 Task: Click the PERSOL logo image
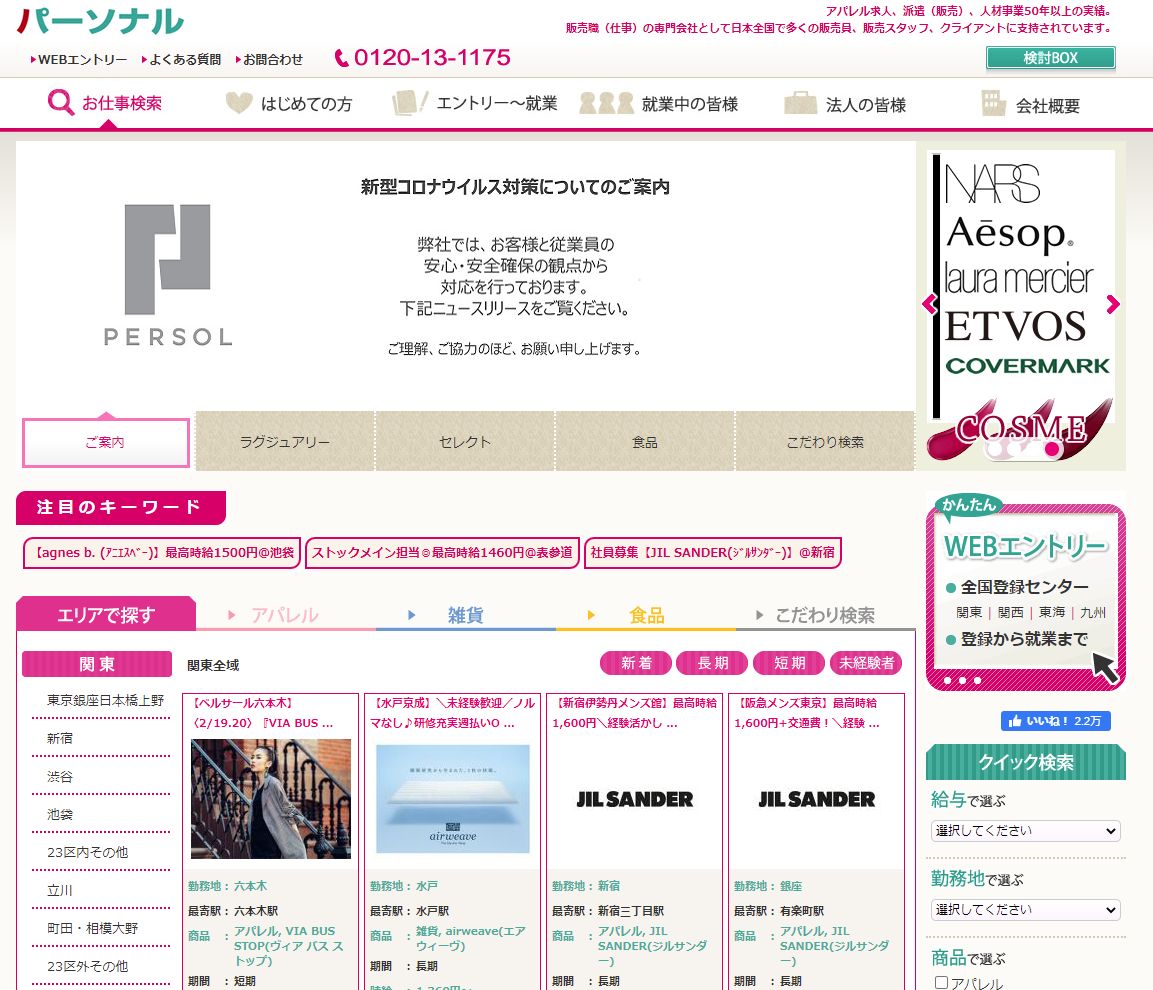click(x=168, y=276)
